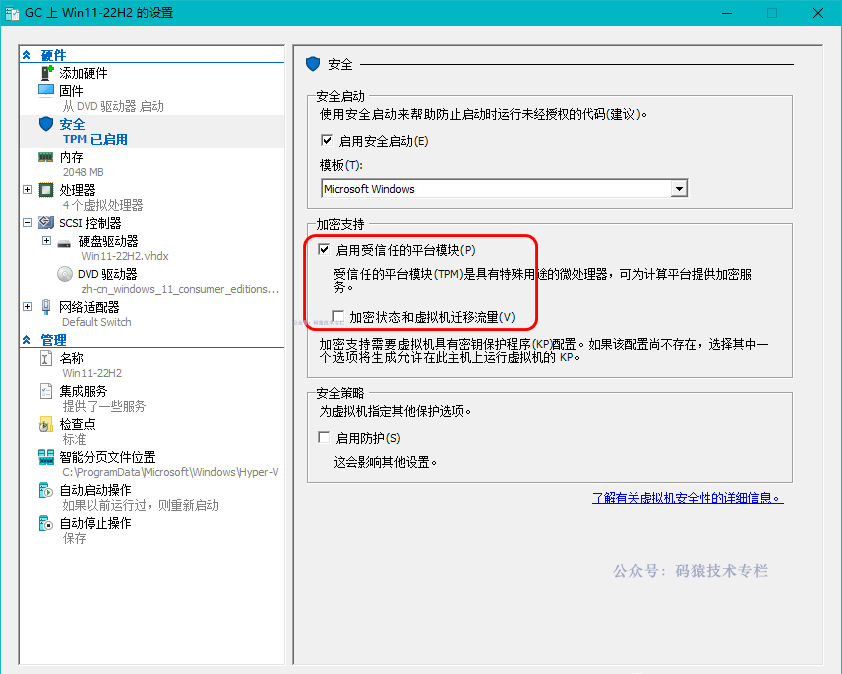
Task: Select the 检查点 checkpoint icon
Action: (x=46, y=424)
